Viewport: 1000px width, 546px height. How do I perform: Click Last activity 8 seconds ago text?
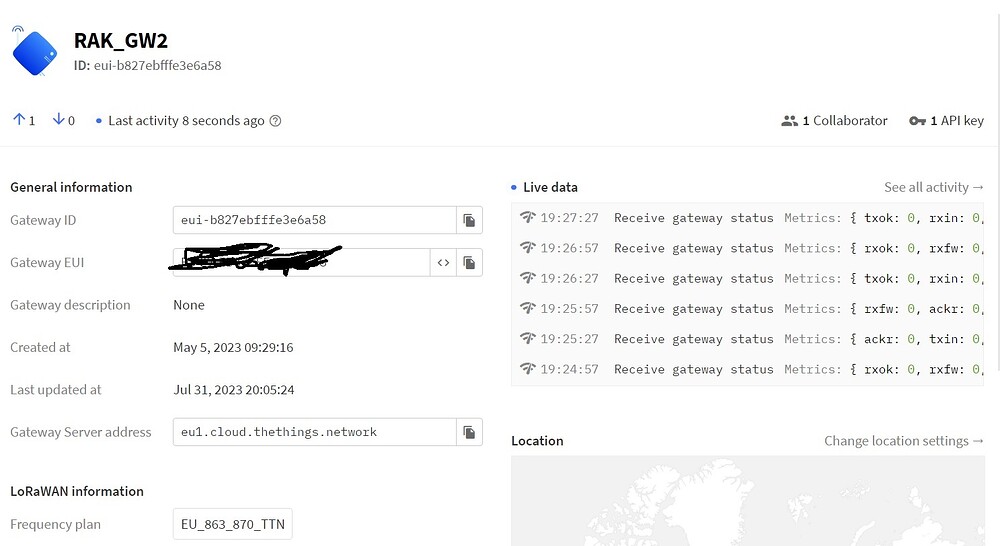186,121
